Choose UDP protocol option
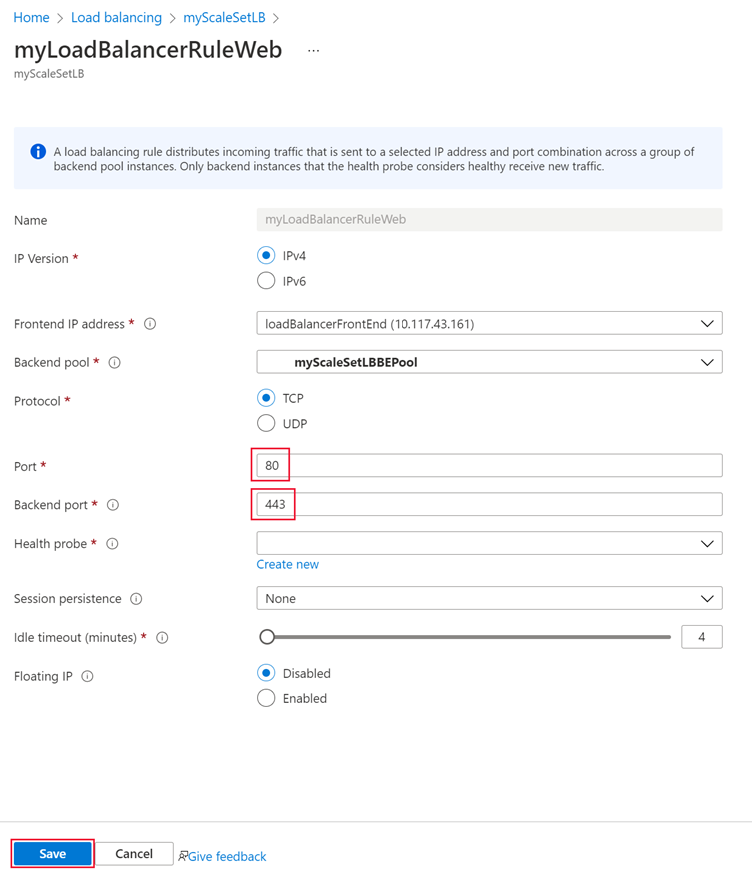The width and height of the screenshot is (752, 877). [266, 423]
